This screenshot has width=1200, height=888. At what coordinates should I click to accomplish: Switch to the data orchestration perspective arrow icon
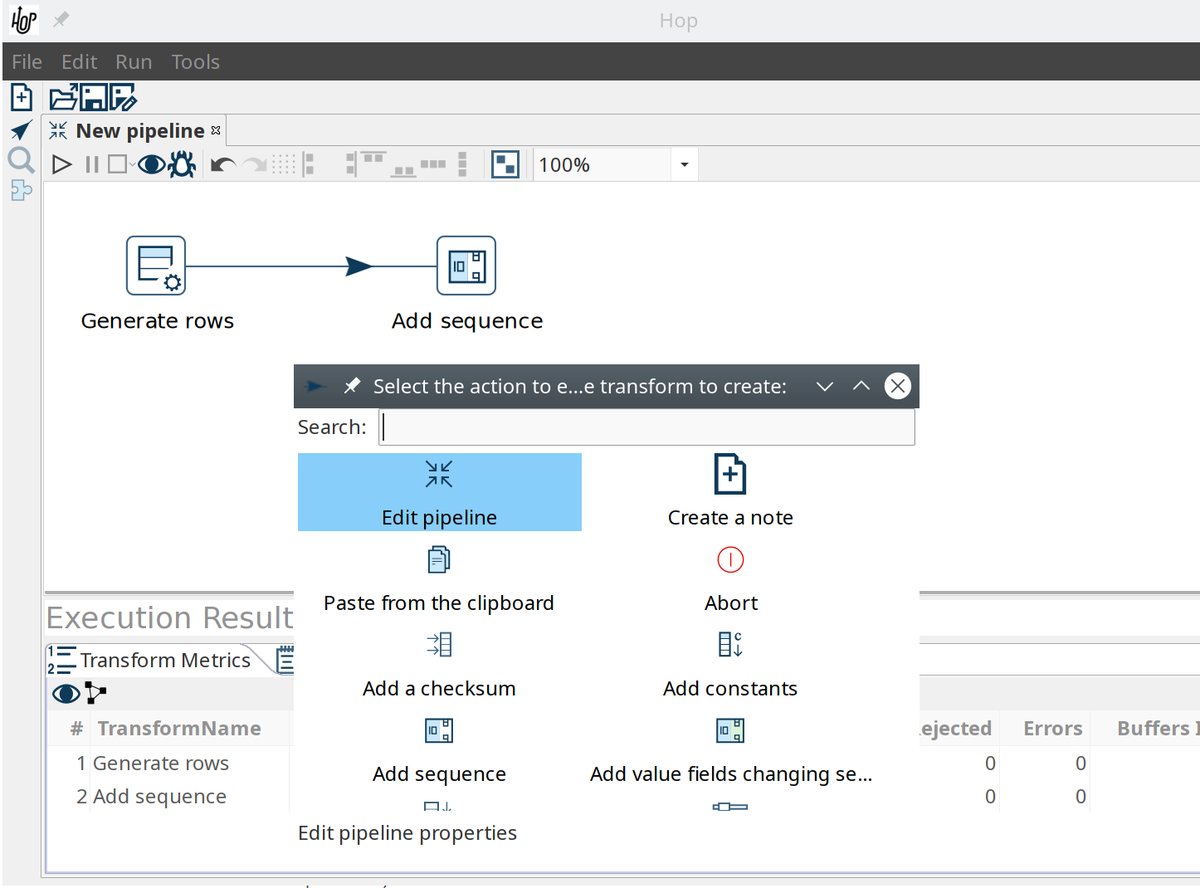[x=21, y=130]
